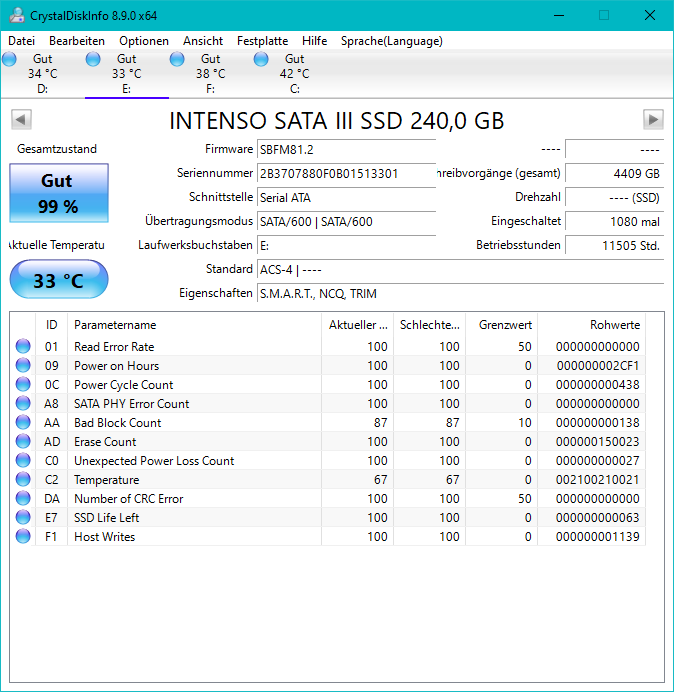Click the Schlechte column header
674x692 pixels.
429,325
